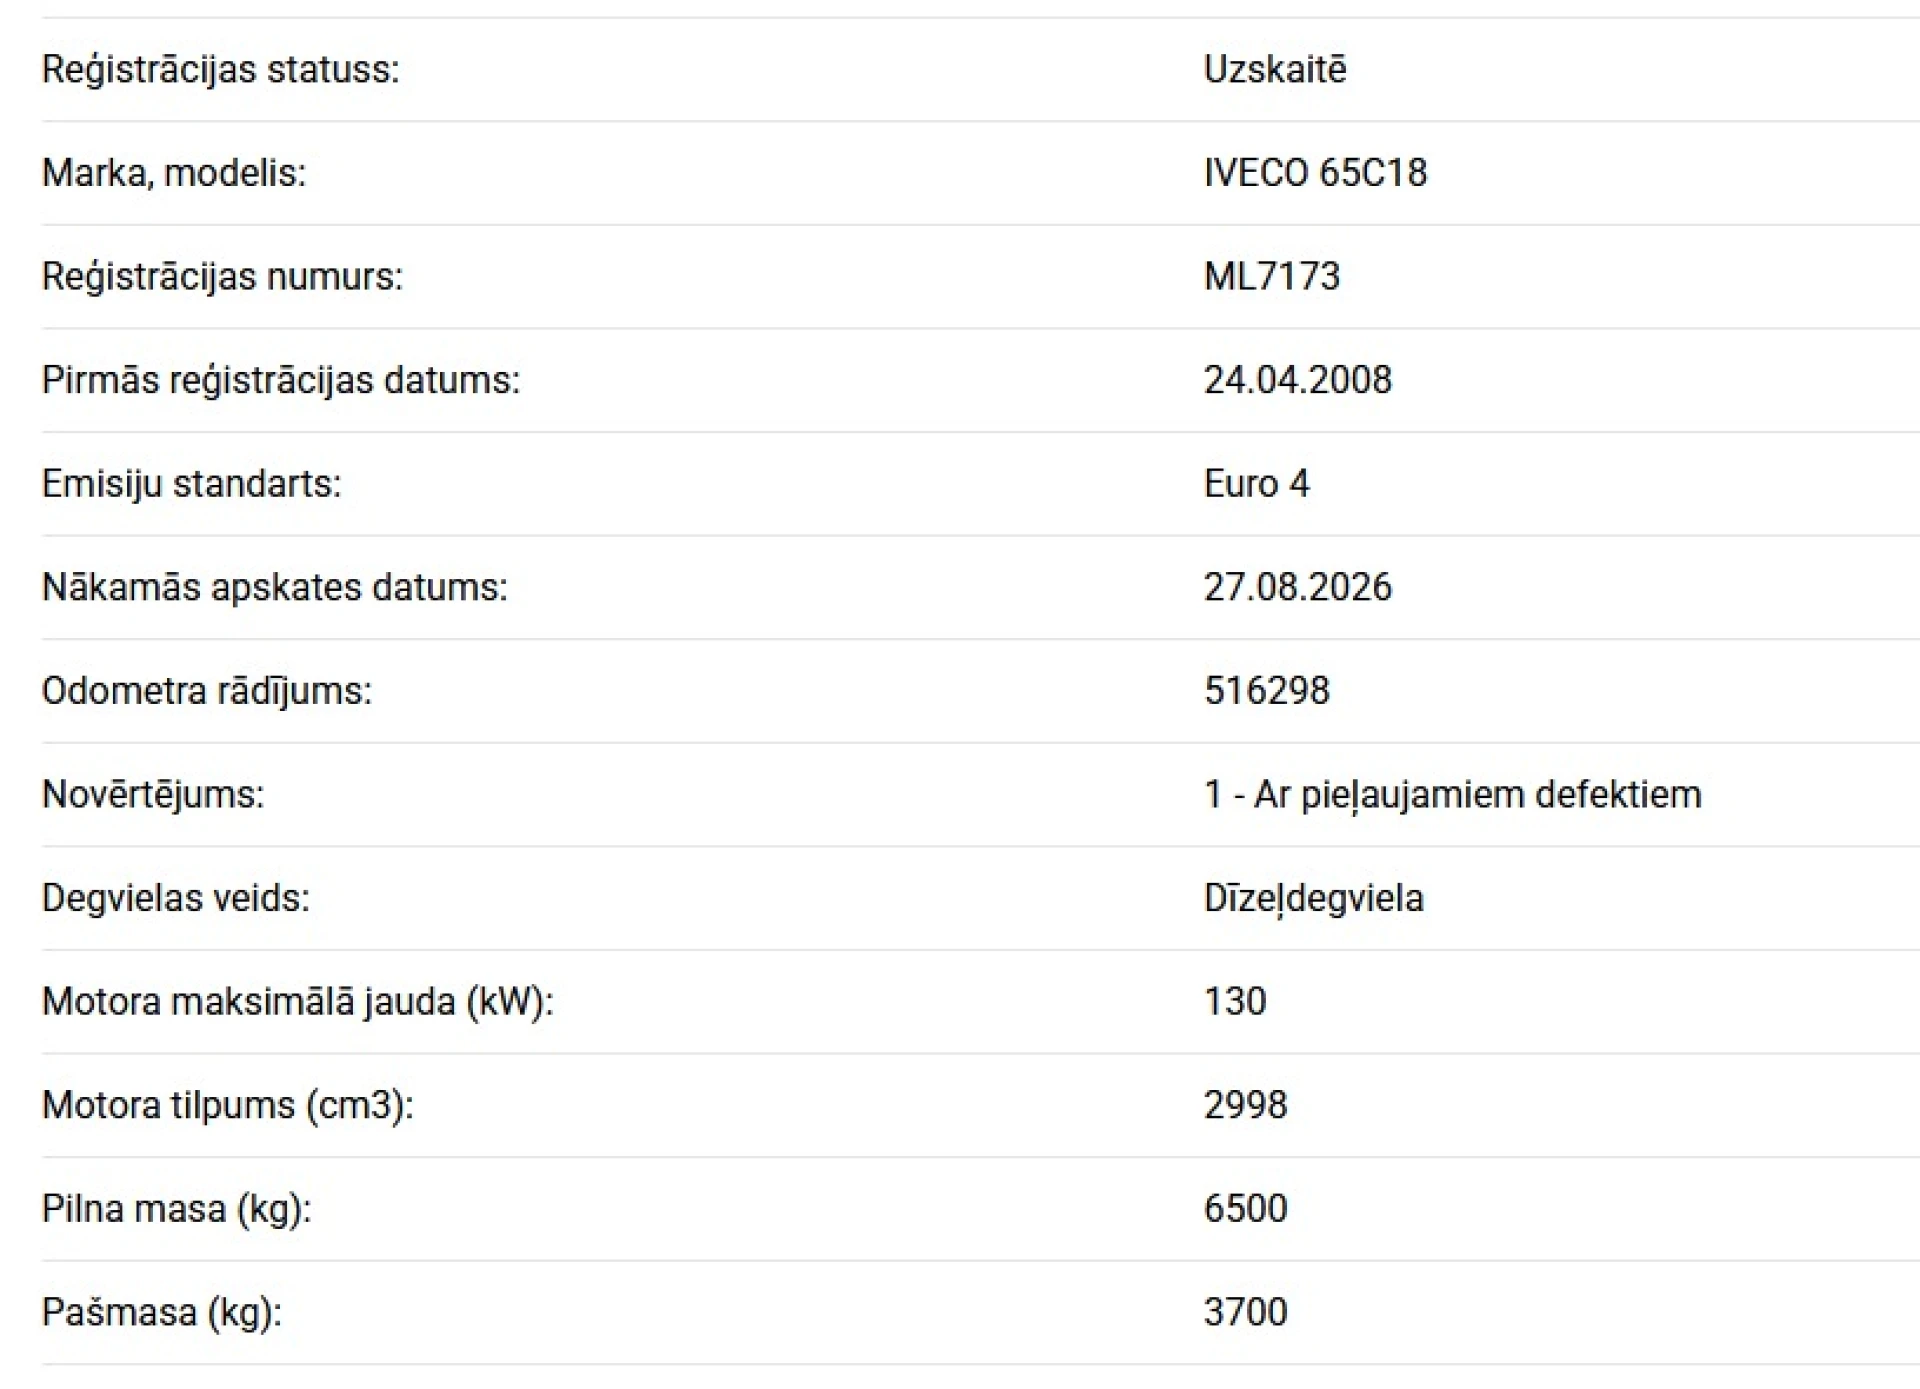This screenshot has height=1389, width=1920.
Task: Select "1 - Ar pieļaujamiem defektiem" rating text
Action: point(1452,794)
